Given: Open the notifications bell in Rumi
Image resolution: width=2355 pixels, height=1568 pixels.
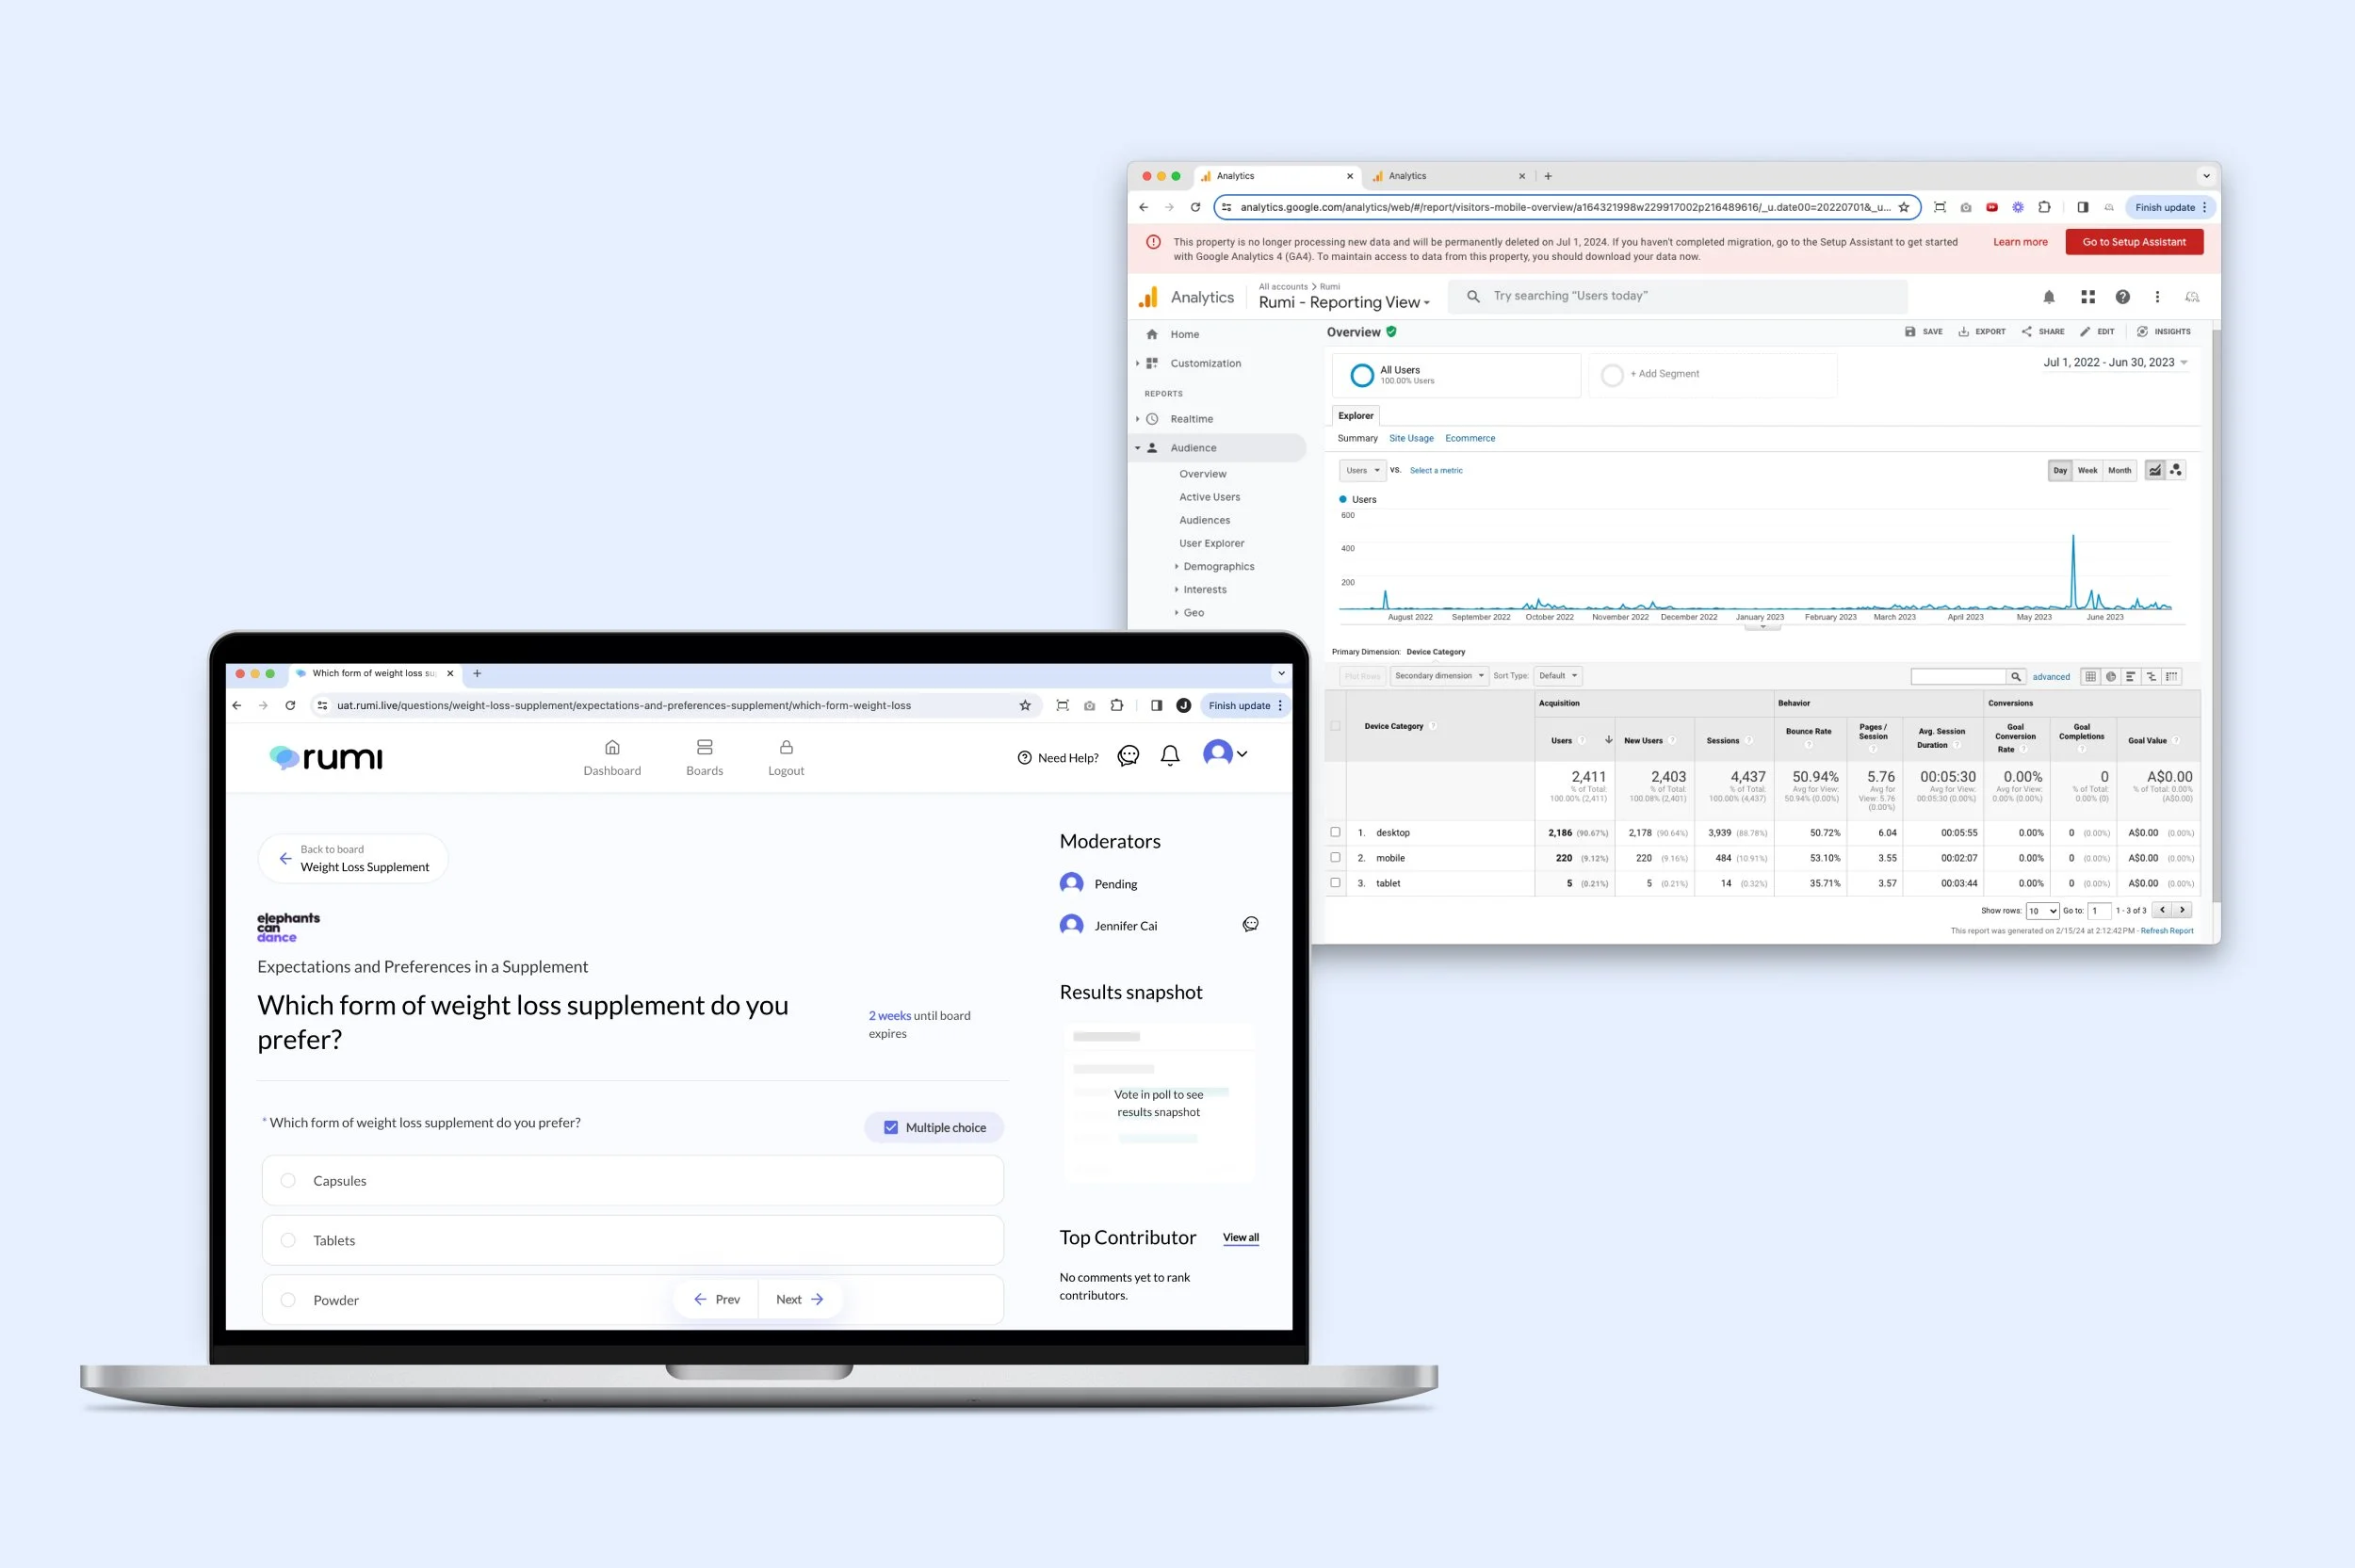Looking at the screenshot, I should pyautogui.click(x=1169, y=756).
